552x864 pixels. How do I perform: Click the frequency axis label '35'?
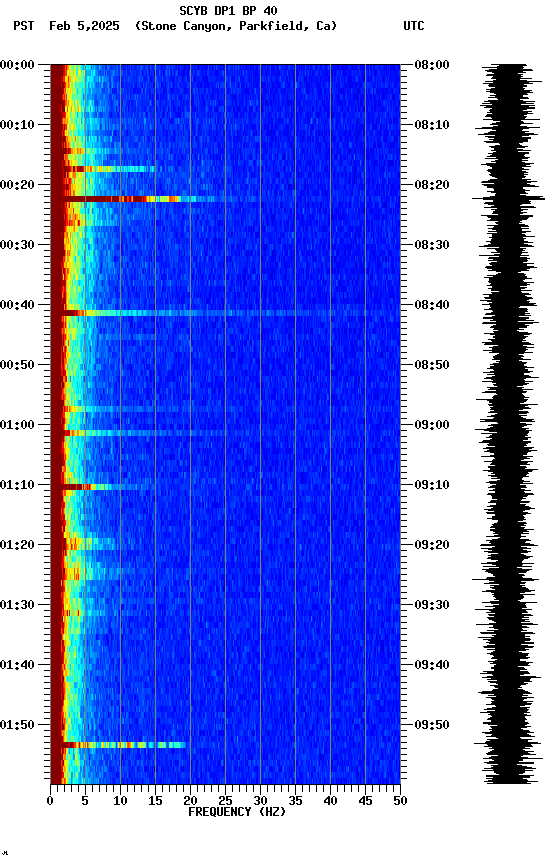coord(295,801)
